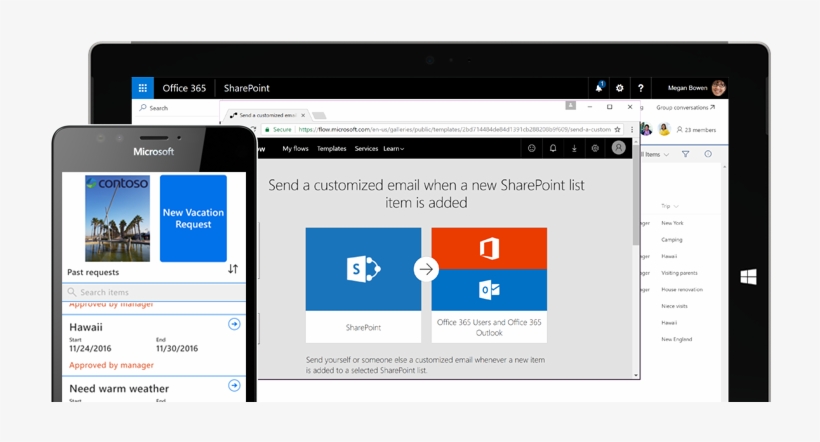The image size is (820, 442).
Task: Click the Flow download arrow icon
Action: tap(574, 148)
